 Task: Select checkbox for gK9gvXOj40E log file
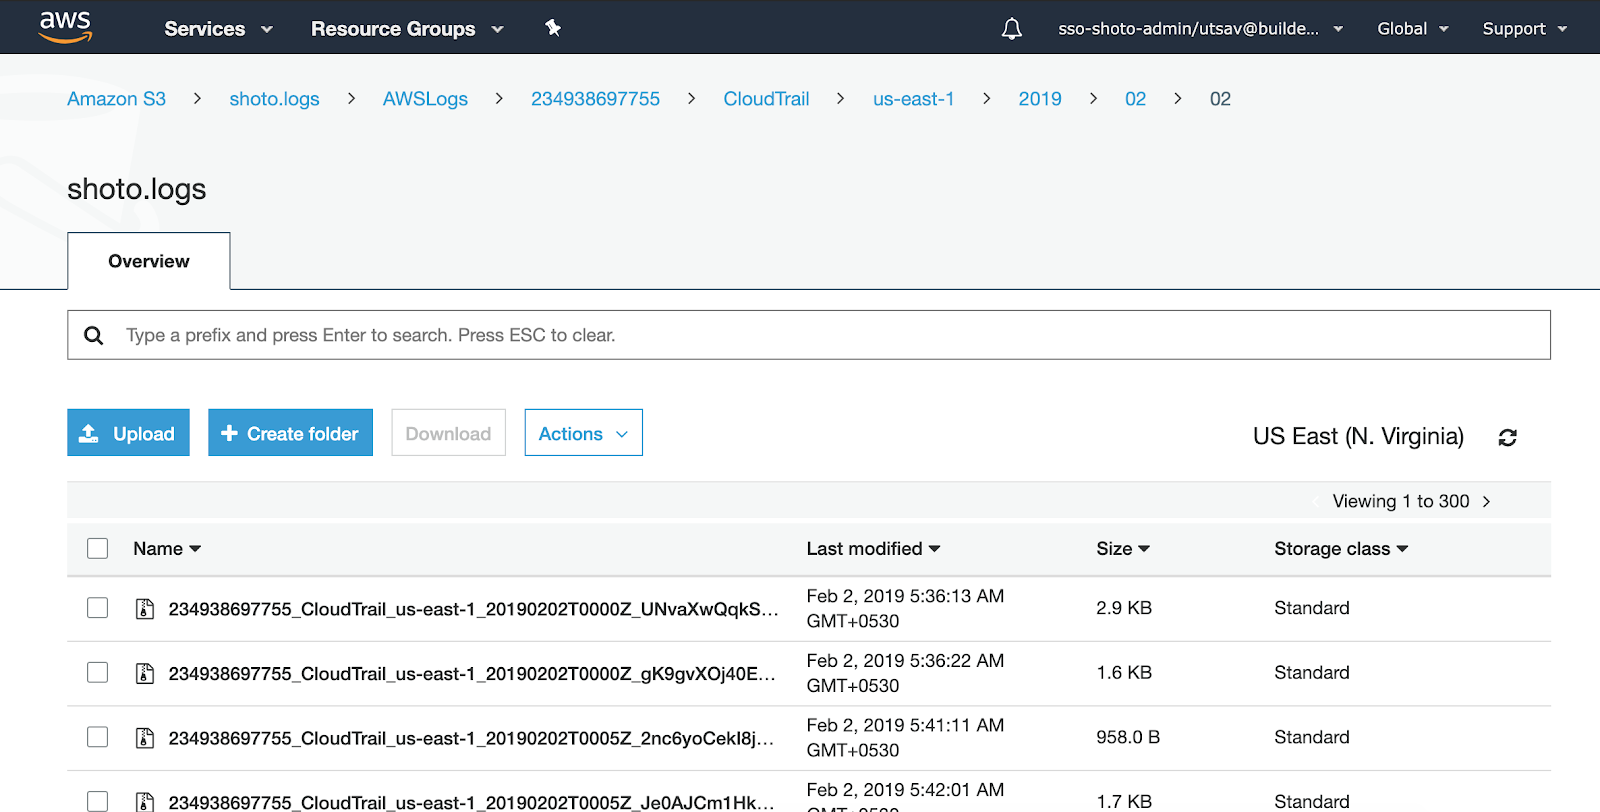[97, 672]
